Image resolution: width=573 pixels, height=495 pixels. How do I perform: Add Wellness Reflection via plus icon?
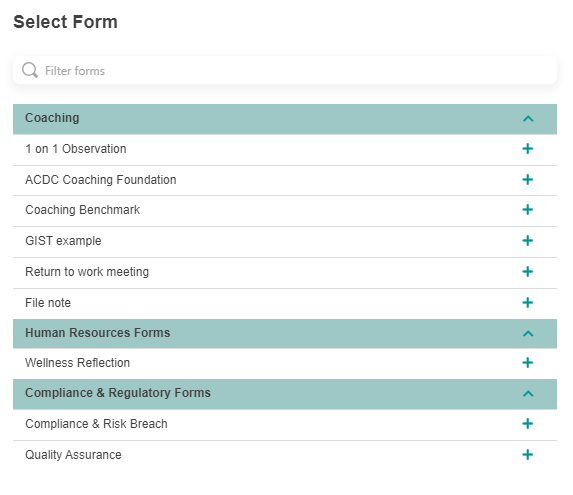[527, 362]
